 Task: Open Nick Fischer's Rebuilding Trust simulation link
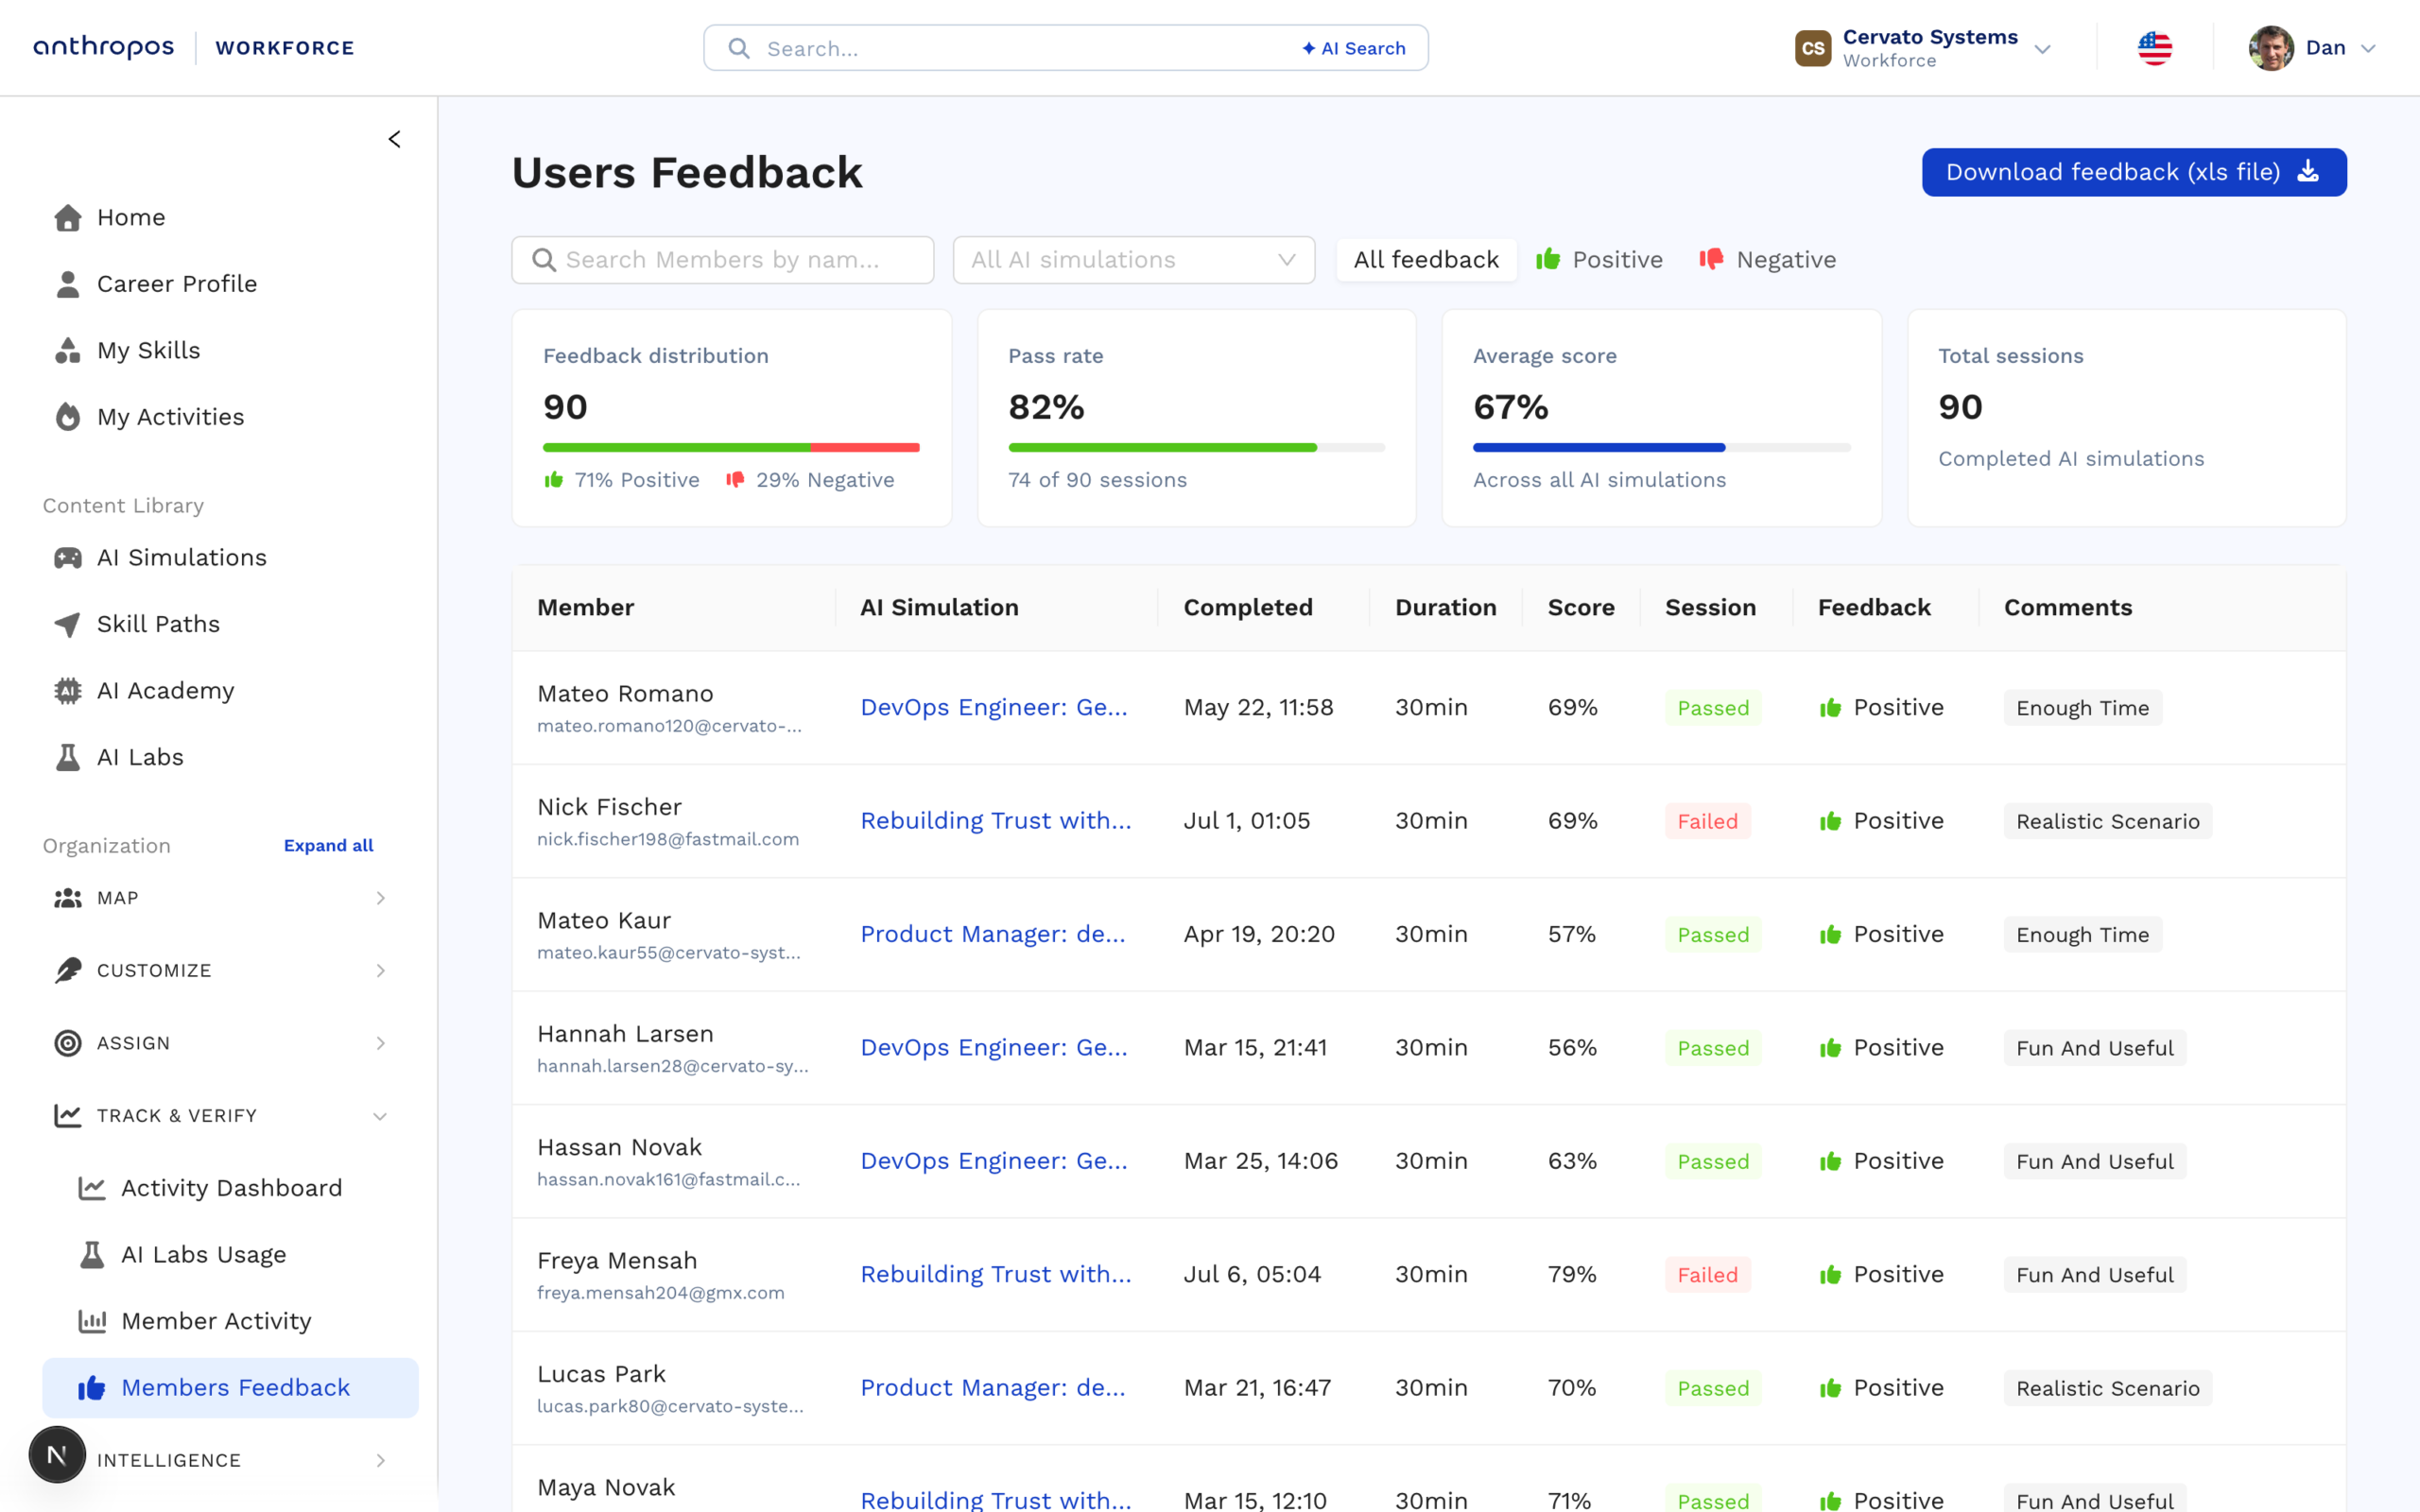click(x=995, y=820)
